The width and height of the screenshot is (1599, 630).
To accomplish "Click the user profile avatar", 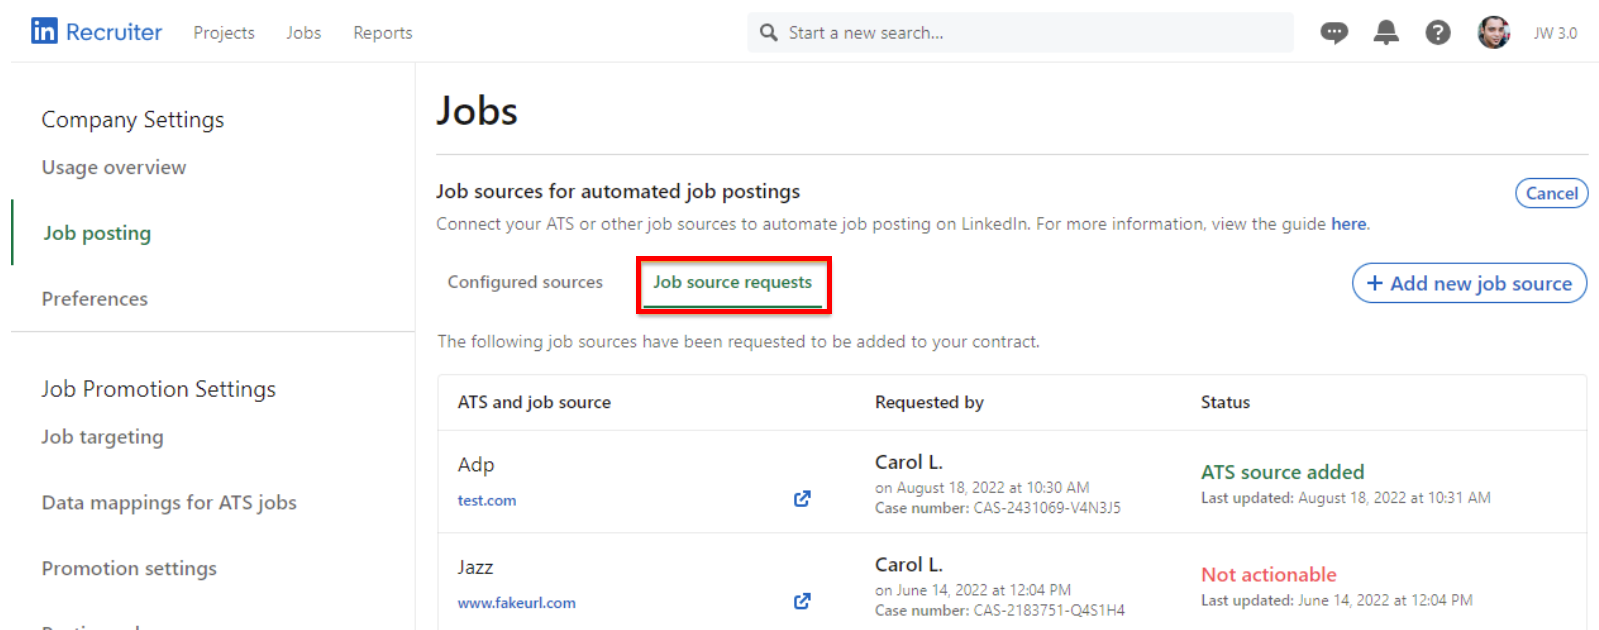I will pyautogui.click(x=1494, y=33).
